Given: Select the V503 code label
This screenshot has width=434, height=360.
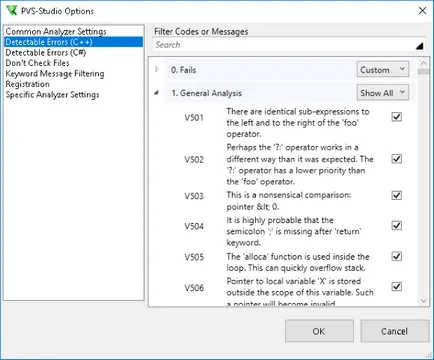Looking at the screenshot, I should coord(194,196).
